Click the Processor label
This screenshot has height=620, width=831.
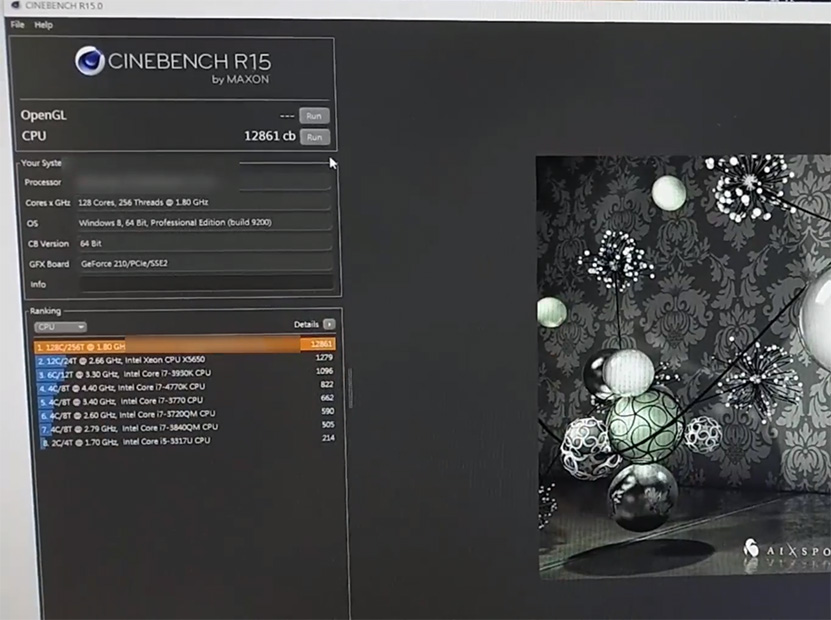[43, 182]
